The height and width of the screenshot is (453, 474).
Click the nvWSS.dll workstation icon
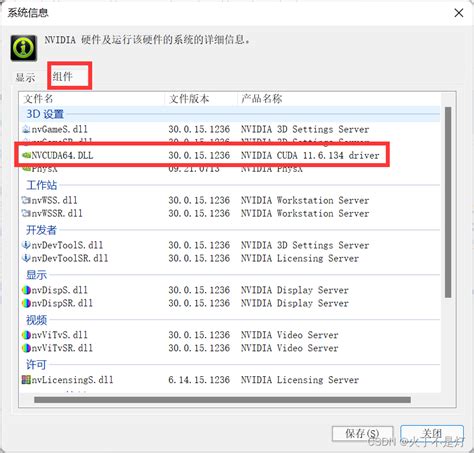coord(26,200)
